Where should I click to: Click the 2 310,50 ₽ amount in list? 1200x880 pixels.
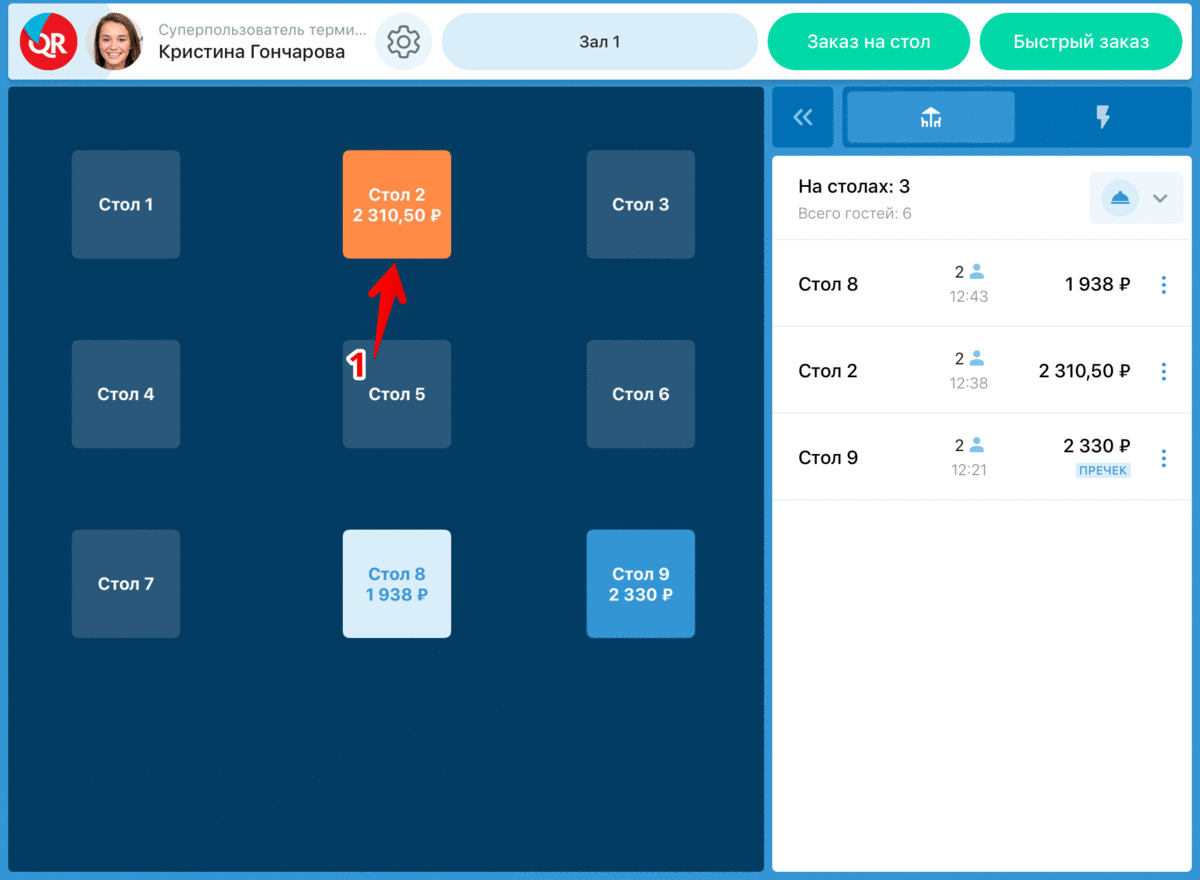1085,371
